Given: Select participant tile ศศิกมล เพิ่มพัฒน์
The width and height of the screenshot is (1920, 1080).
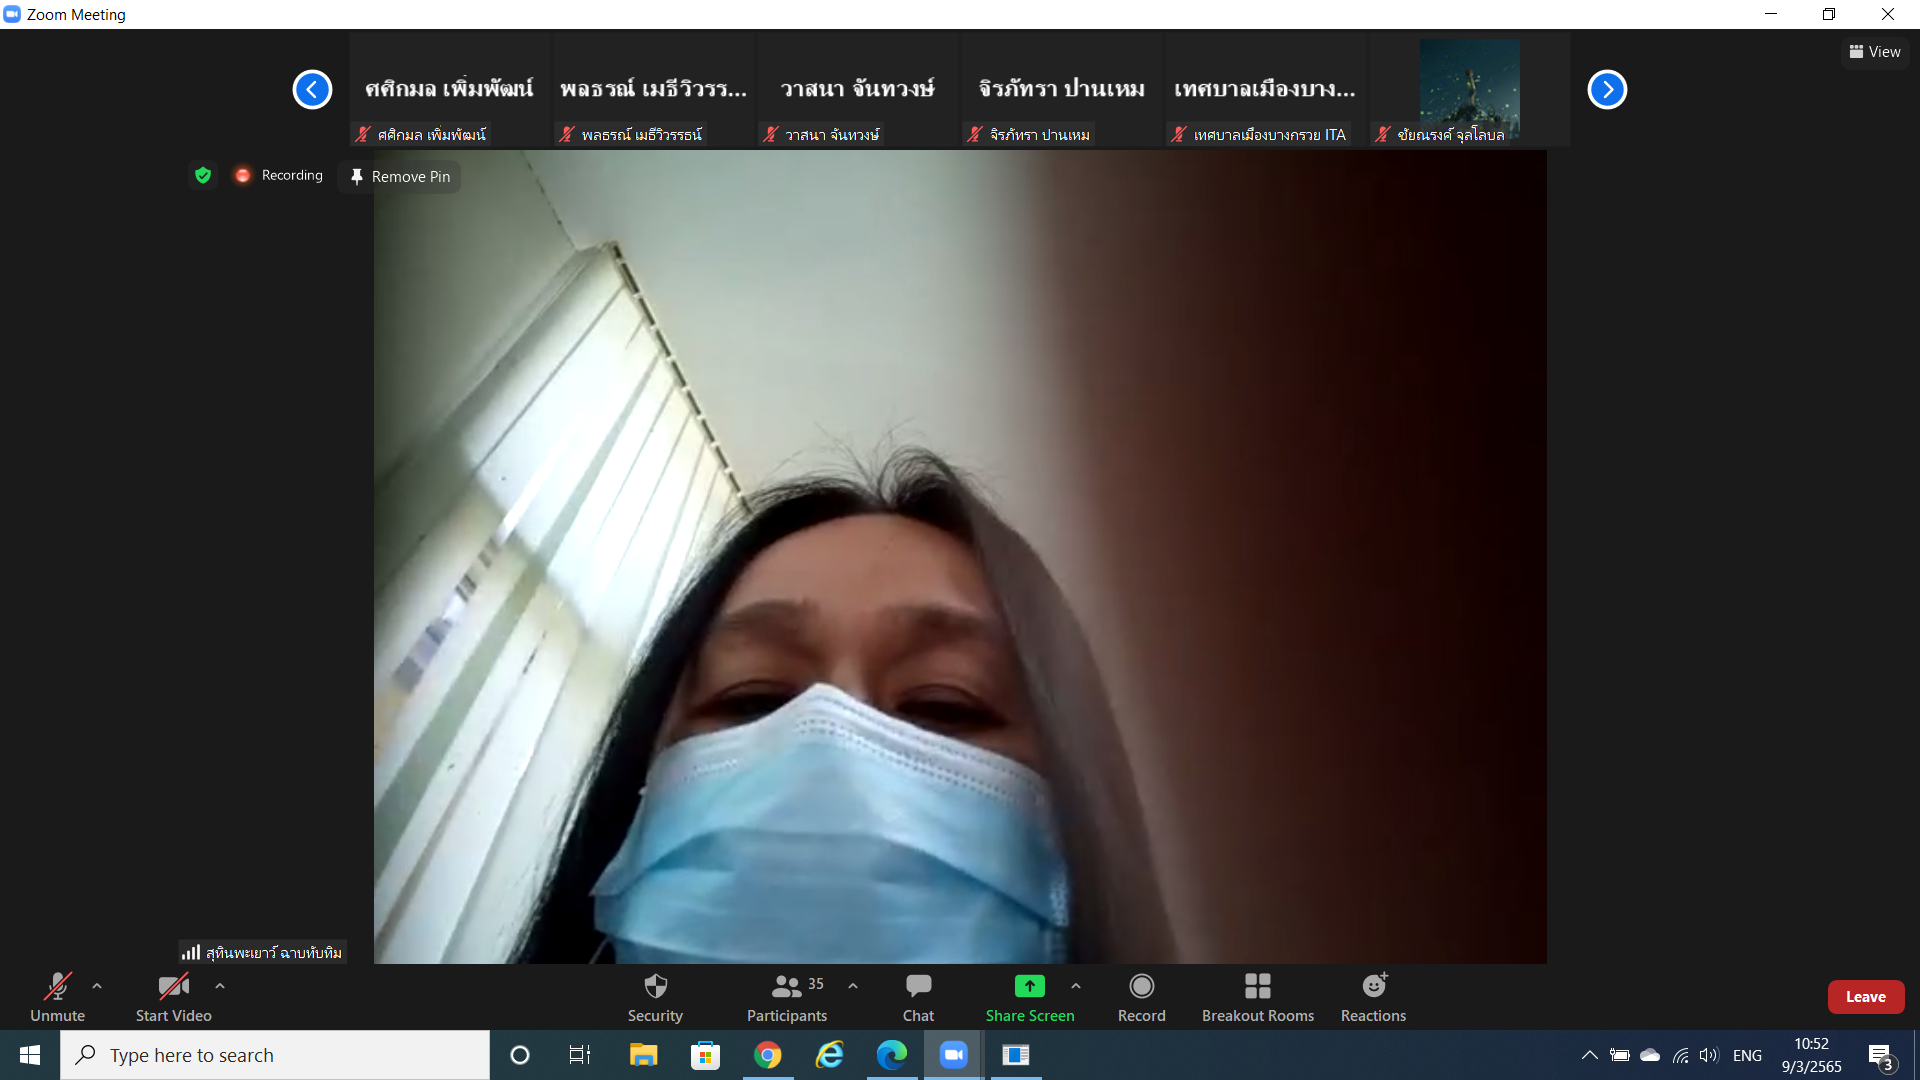Looking at the screenshot, I should 449,90.
